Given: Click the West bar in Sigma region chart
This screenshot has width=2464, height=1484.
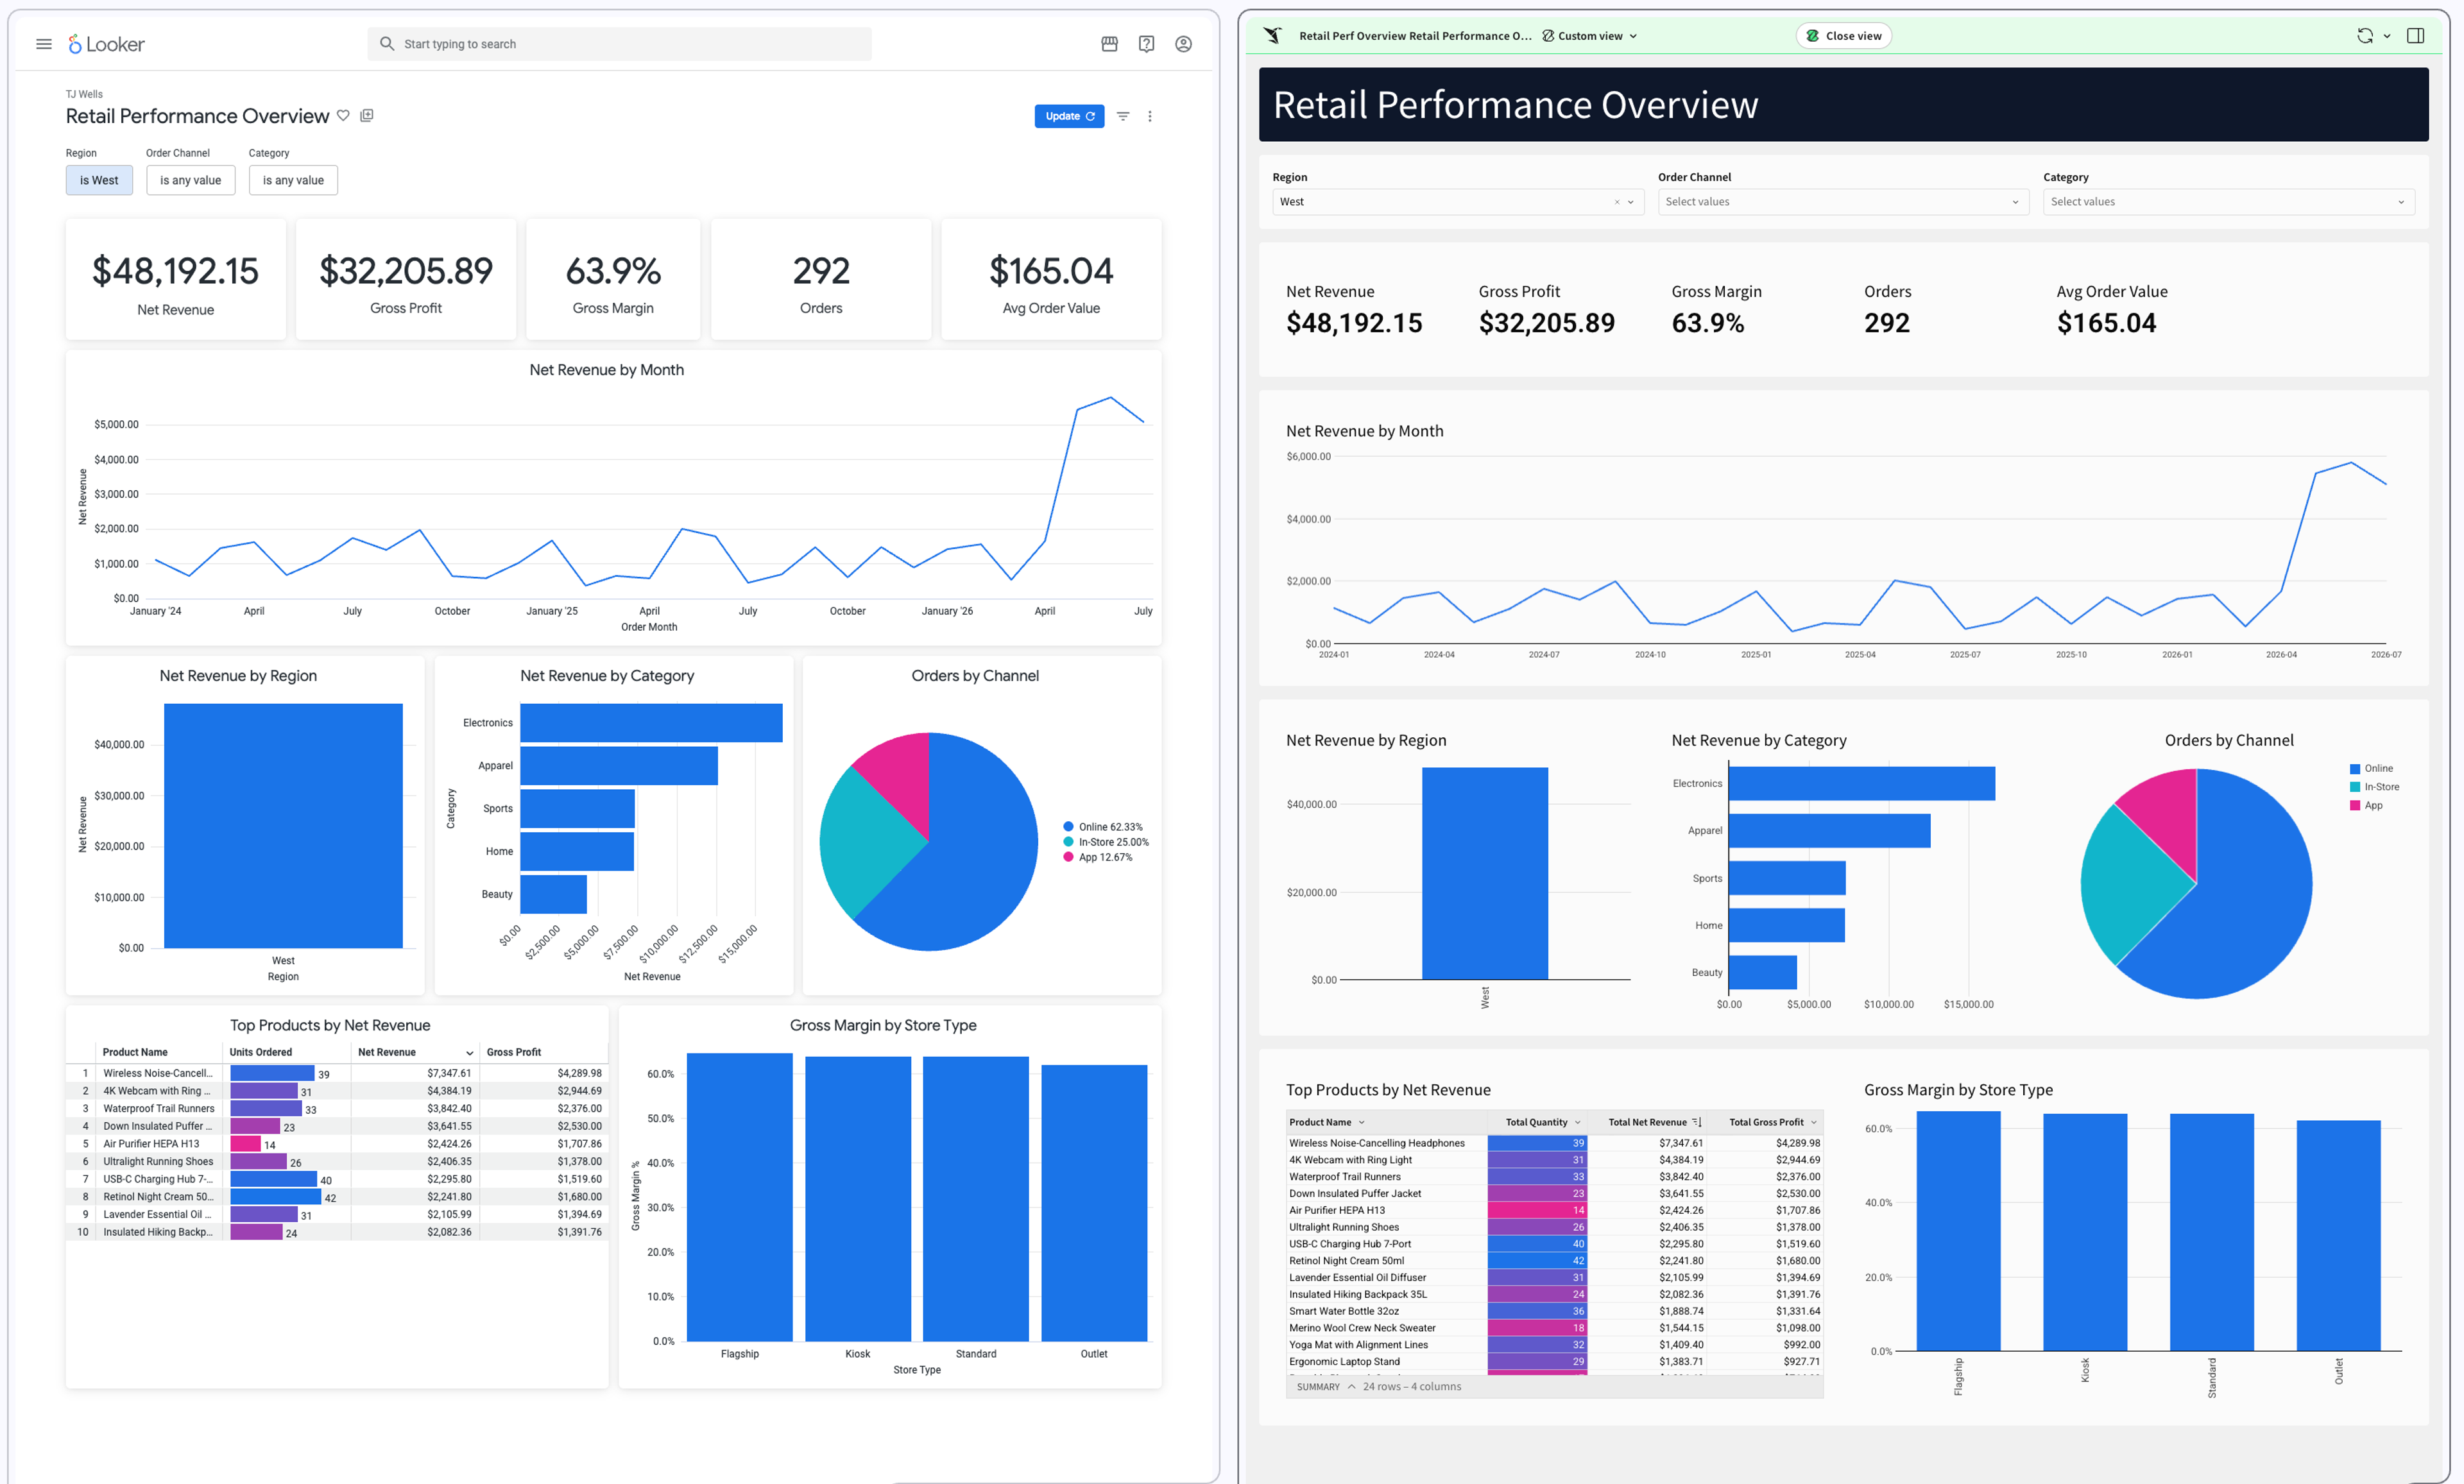Looking at the screenshot, I should pyautogui.click(x=1485, y=873).
